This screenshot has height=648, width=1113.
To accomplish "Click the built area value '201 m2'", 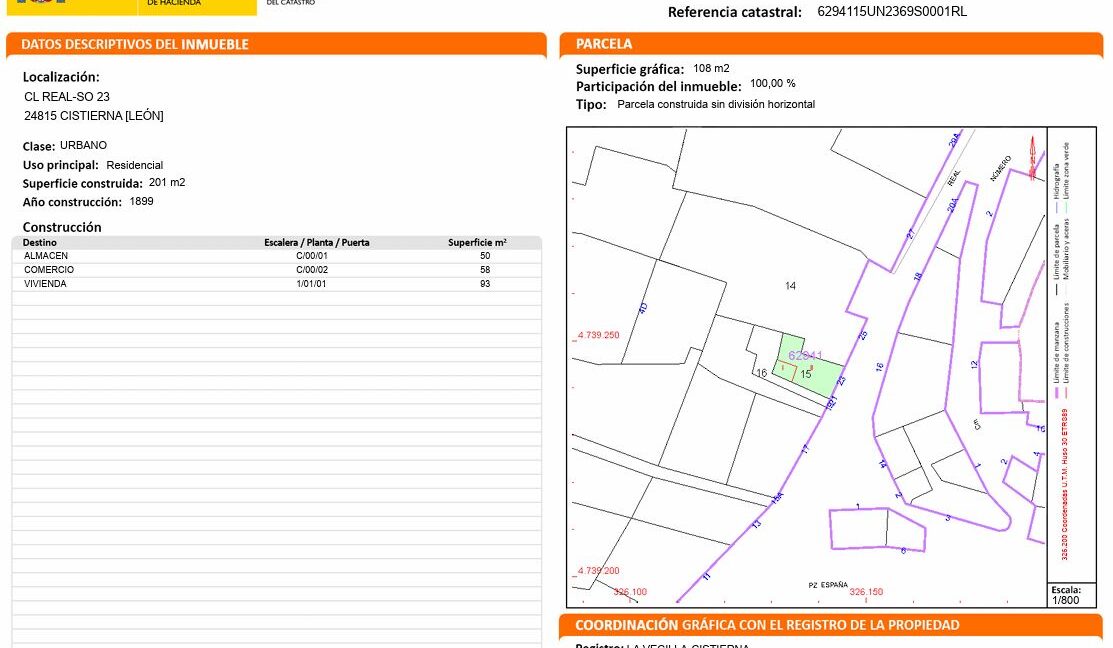I will tap(167, 182).
